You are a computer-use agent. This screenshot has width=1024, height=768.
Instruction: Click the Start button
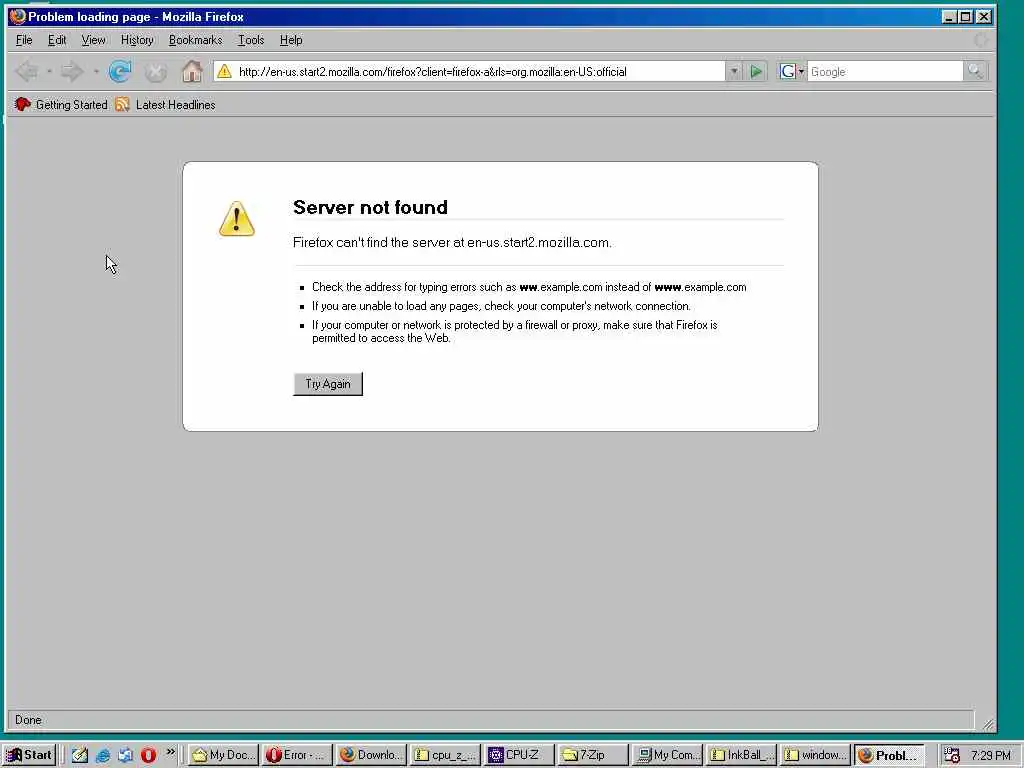[29, 755]
